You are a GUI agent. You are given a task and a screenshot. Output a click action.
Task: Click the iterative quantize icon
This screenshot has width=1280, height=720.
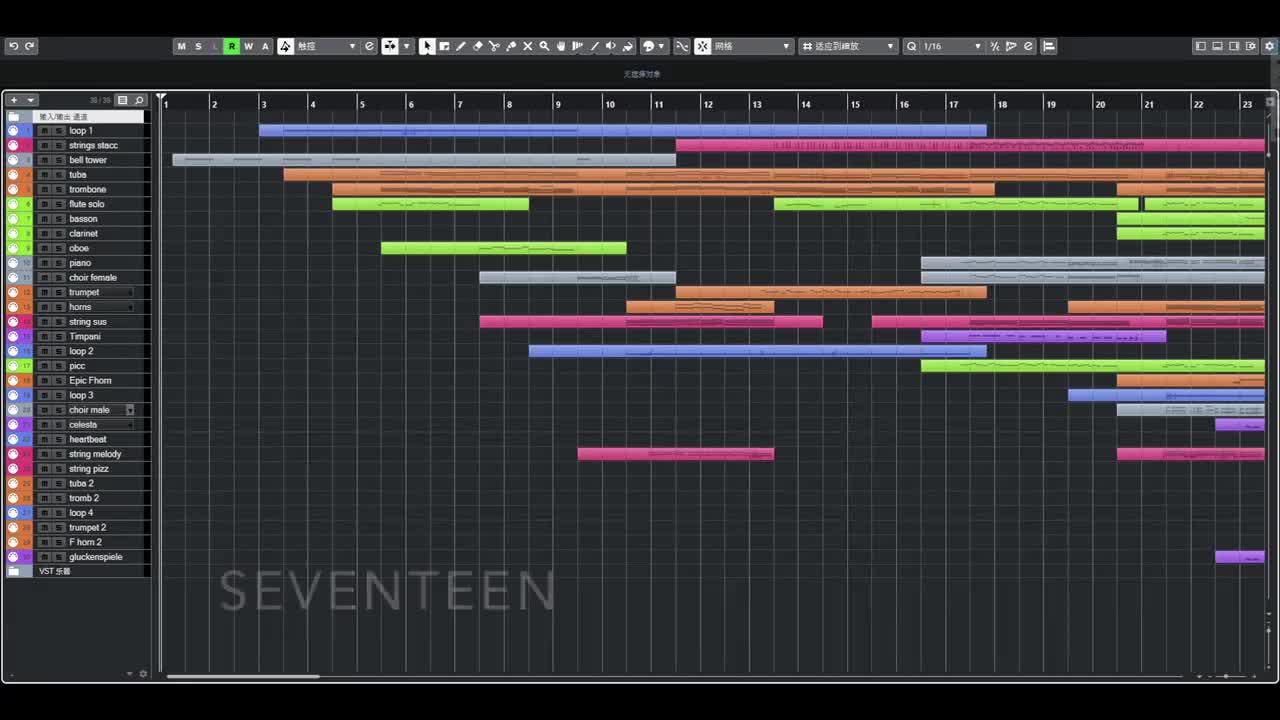coord(995,46)
